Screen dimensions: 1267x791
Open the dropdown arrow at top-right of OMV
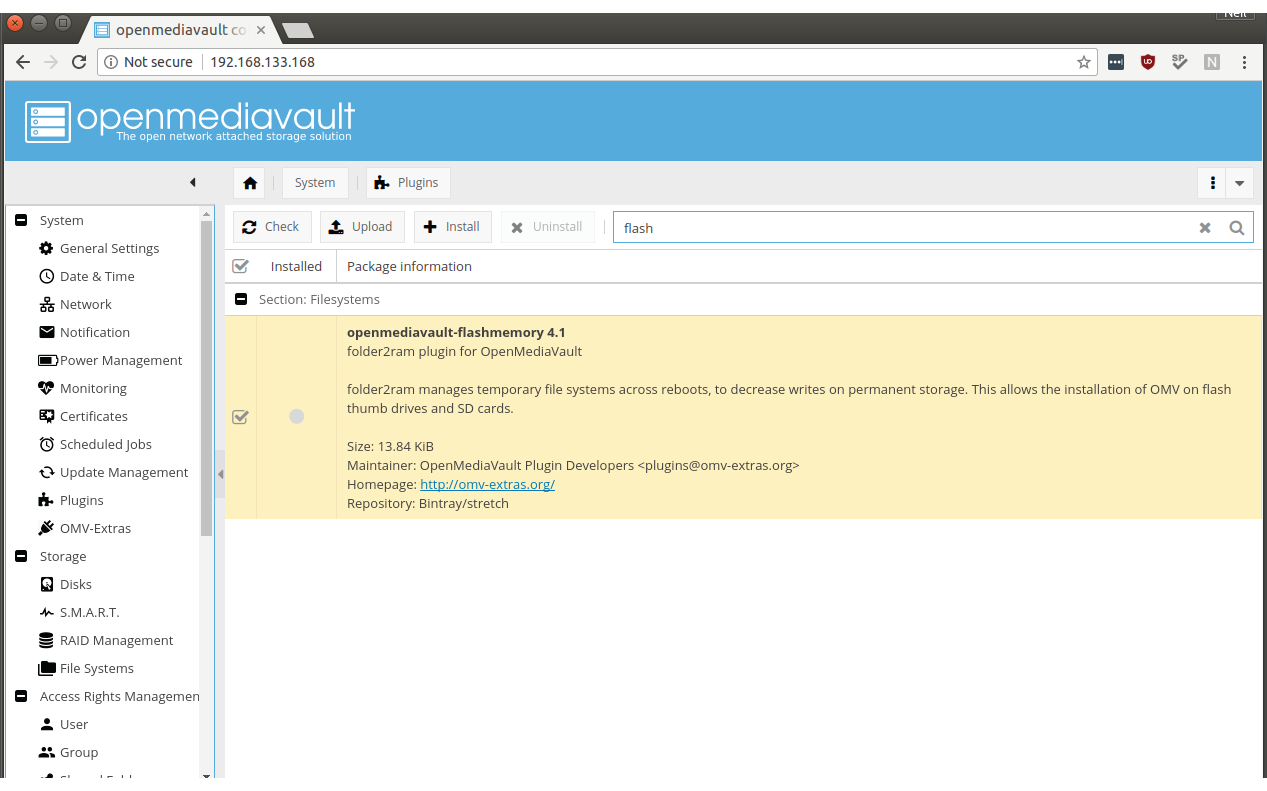(x=1240, y=183)
